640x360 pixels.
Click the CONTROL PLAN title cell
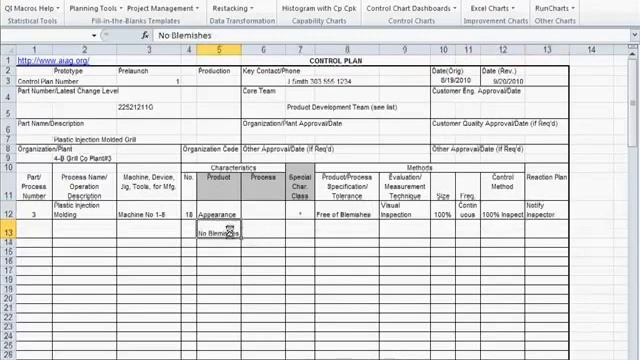336,61
